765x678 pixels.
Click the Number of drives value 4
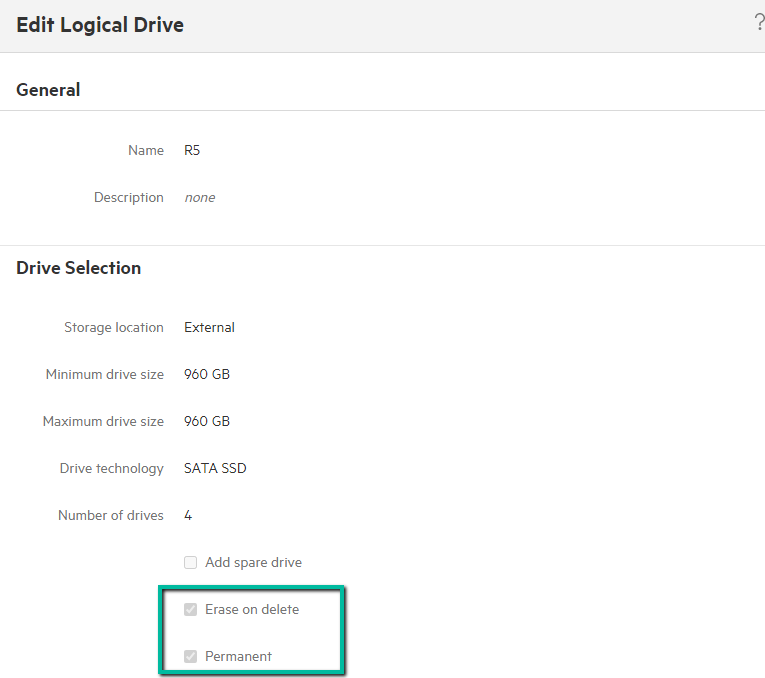(188, 516)
